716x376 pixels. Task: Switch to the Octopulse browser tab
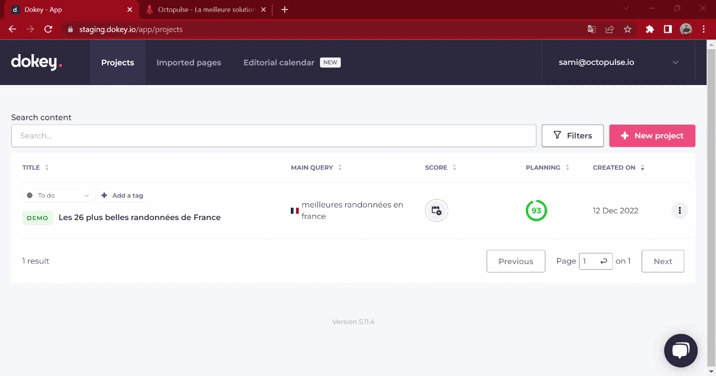(x=206, y=10)
